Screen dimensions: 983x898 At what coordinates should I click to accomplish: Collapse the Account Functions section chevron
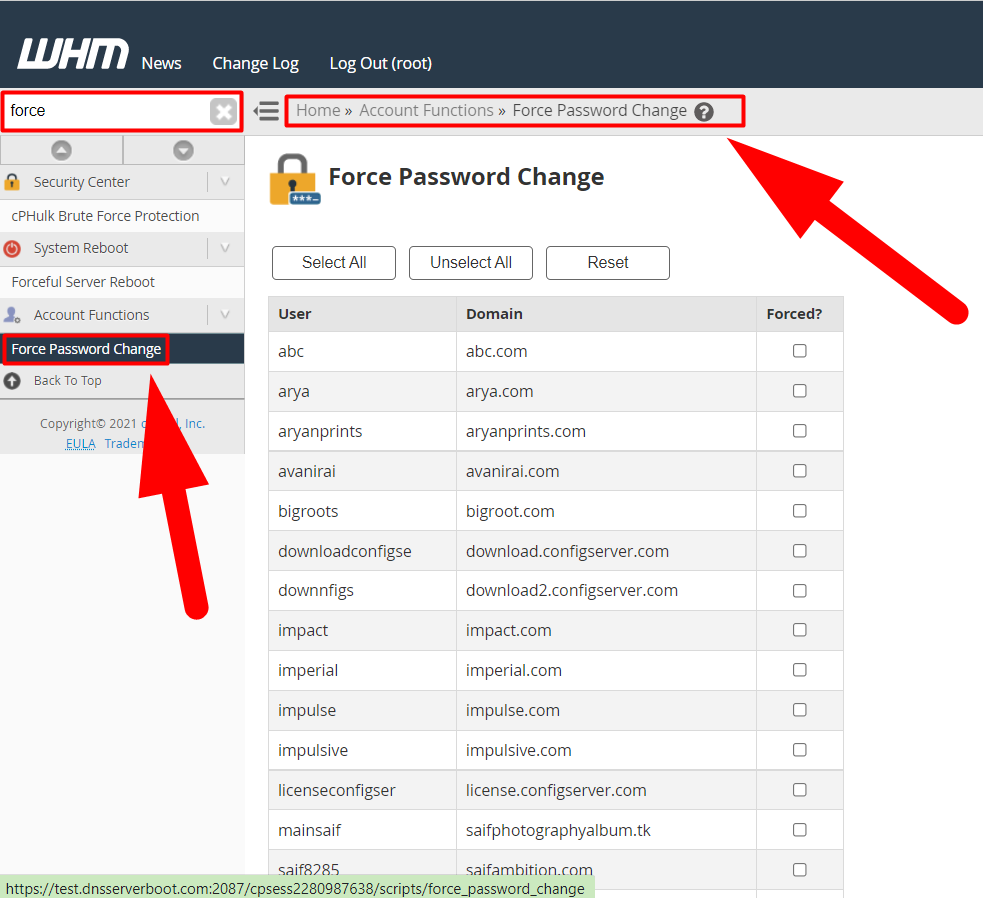click(225, 315)
